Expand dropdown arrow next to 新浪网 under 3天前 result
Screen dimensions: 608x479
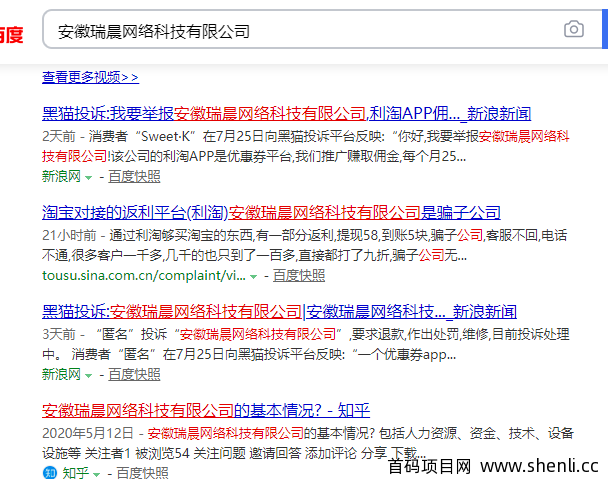(88, 375)
